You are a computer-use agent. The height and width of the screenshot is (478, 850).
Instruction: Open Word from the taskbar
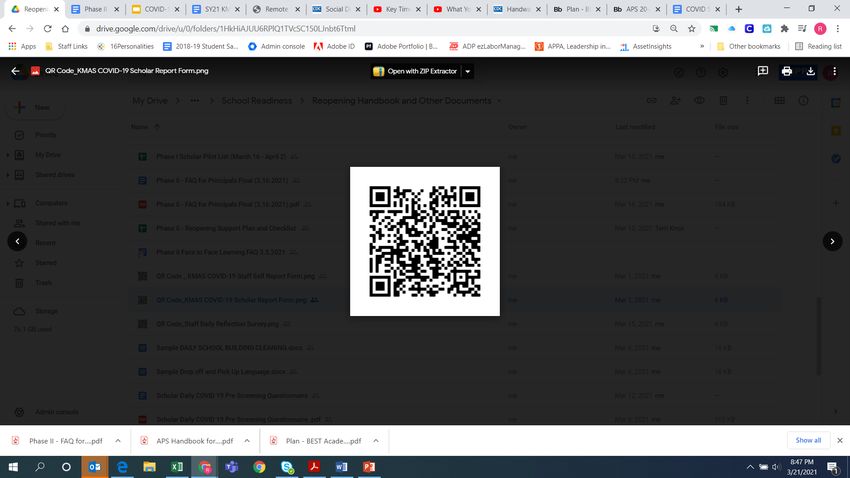tap(342, 467)
